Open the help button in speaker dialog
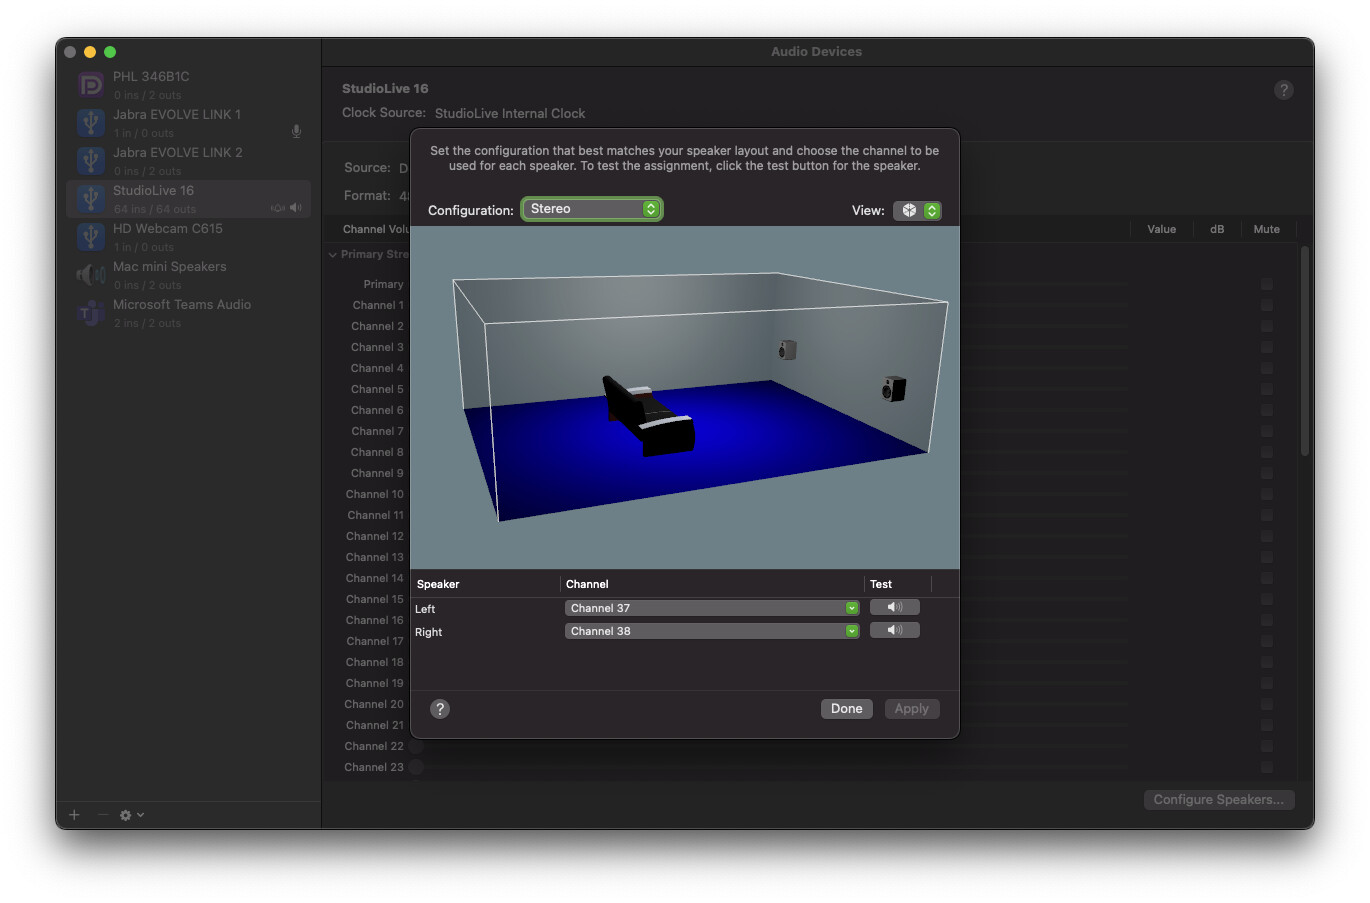The image size is (1370, 903). [440, 709]
